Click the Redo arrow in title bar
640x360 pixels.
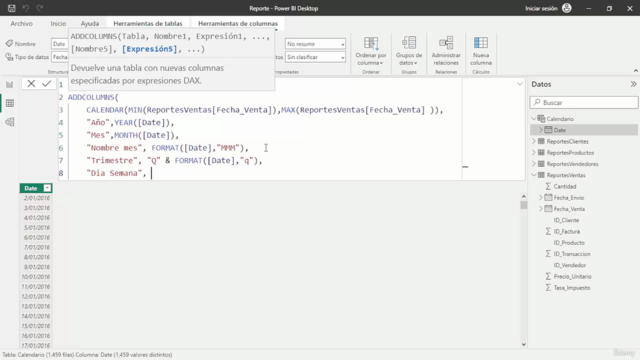[x=40, y=8]
